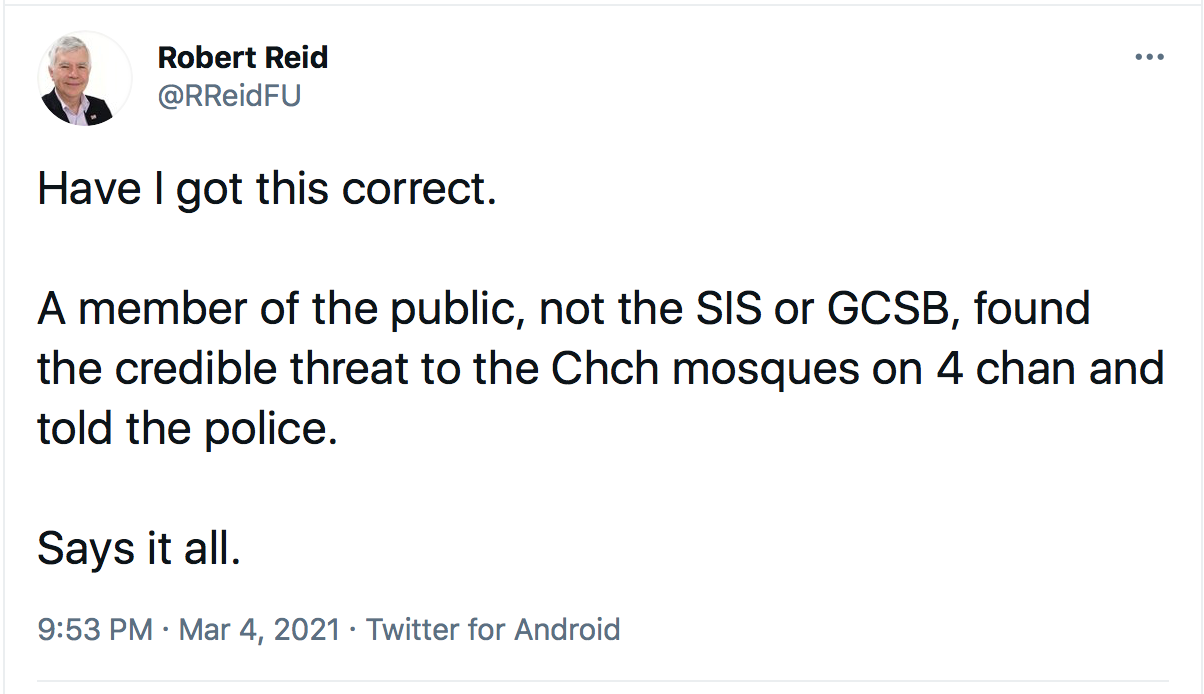Open the more options ellipsis menu

point(1149,57)
